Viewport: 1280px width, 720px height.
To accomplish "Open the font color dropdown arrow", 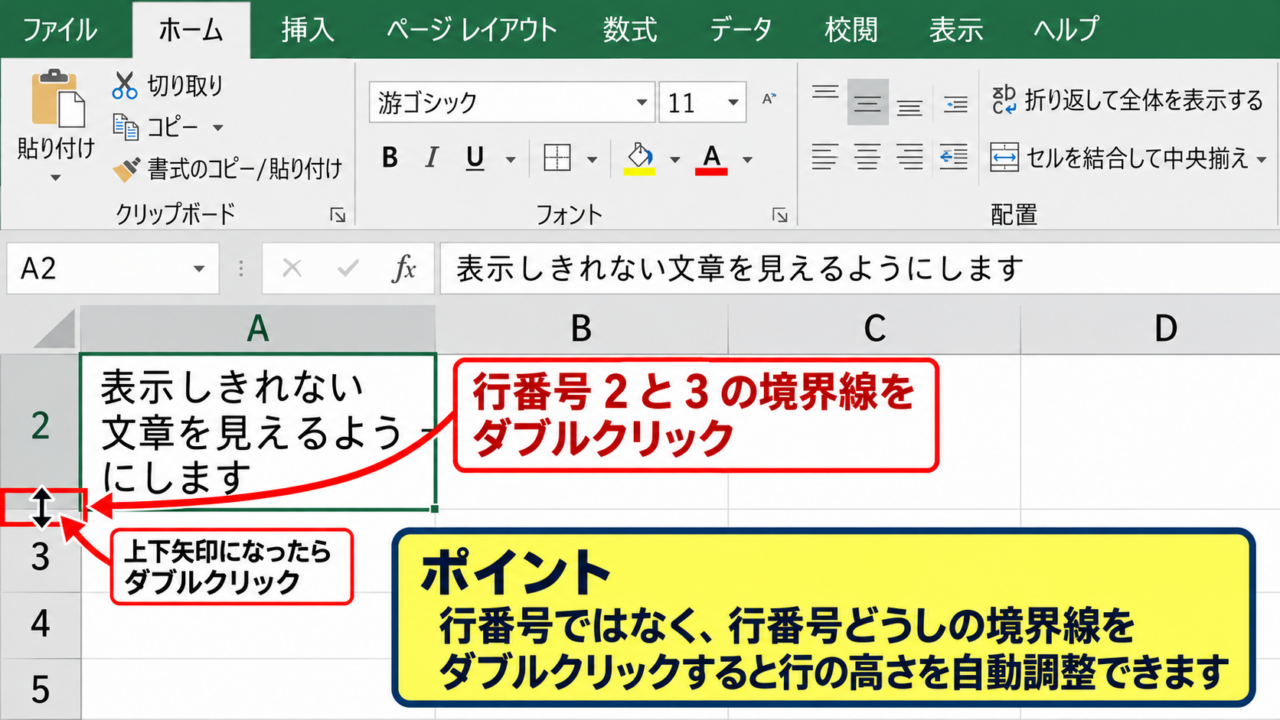I will 747,159.
